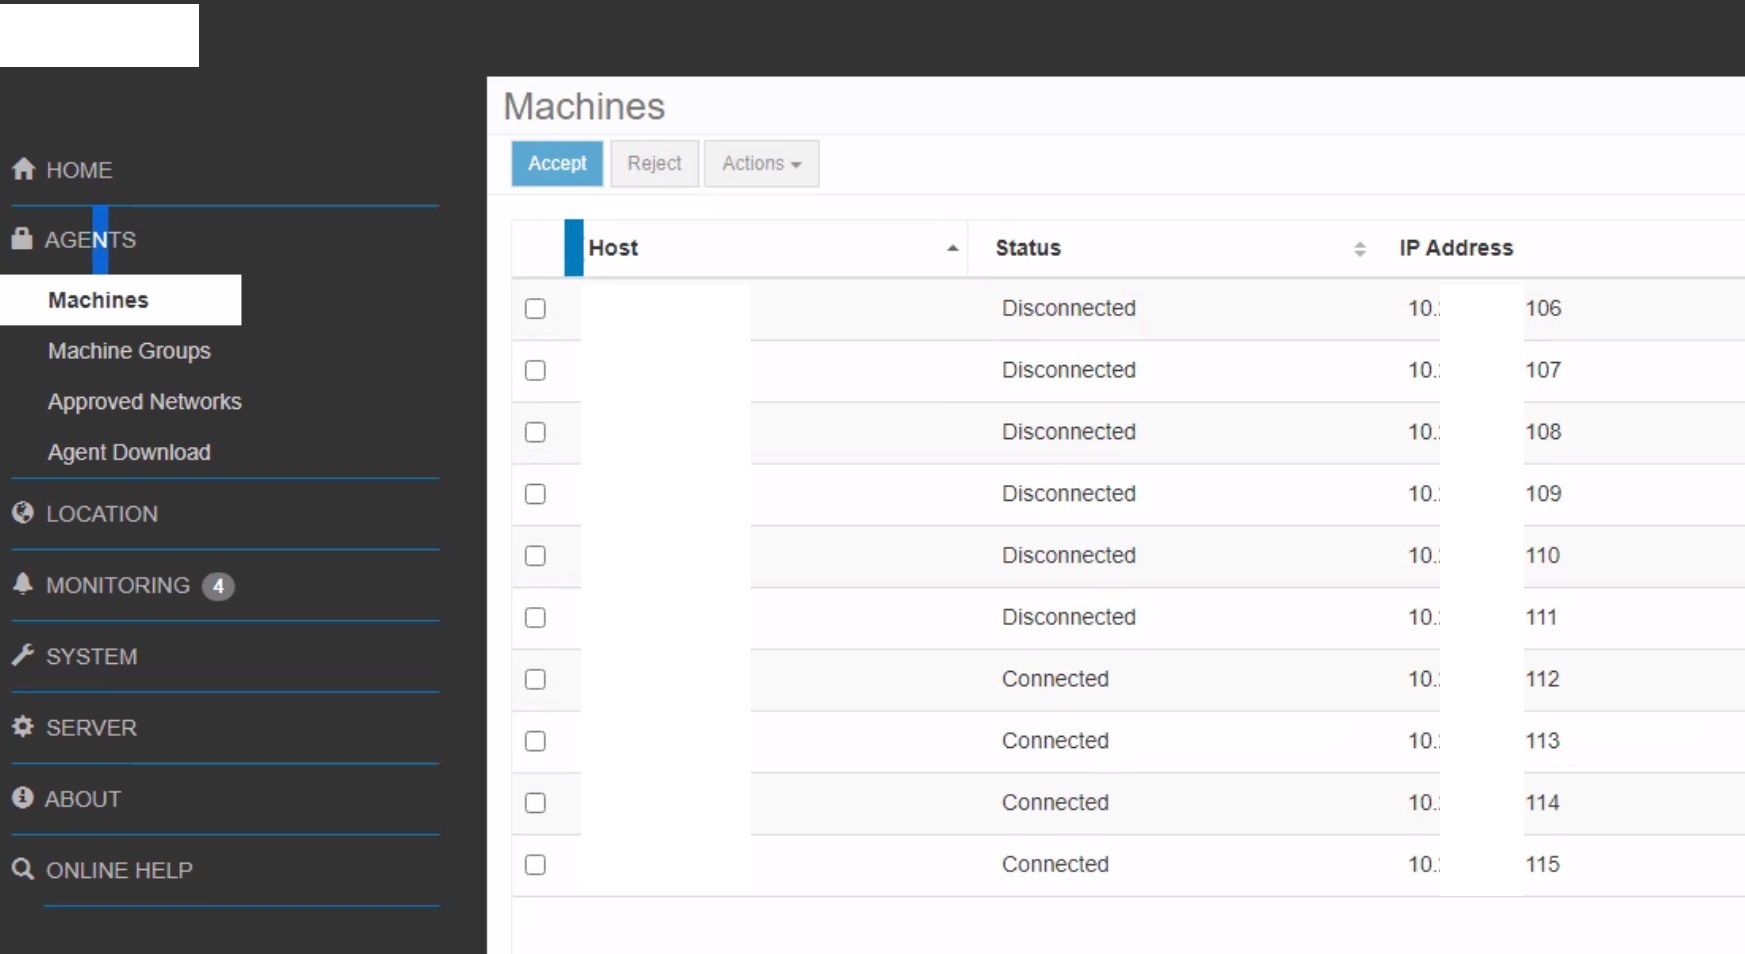Open Server settings via the gear icon

pyautogui.click(x=22, y=727)
